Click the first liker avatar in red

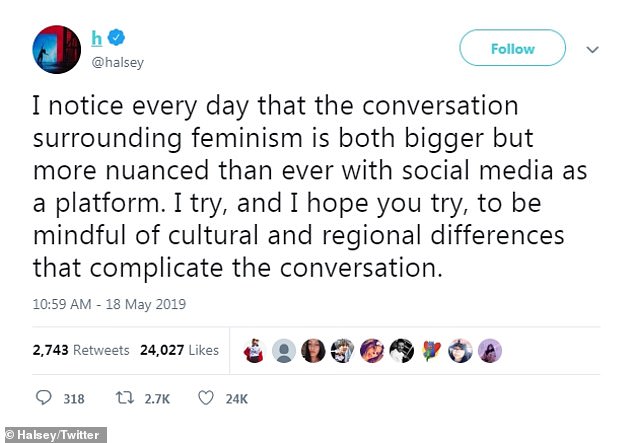pos(256,350)
